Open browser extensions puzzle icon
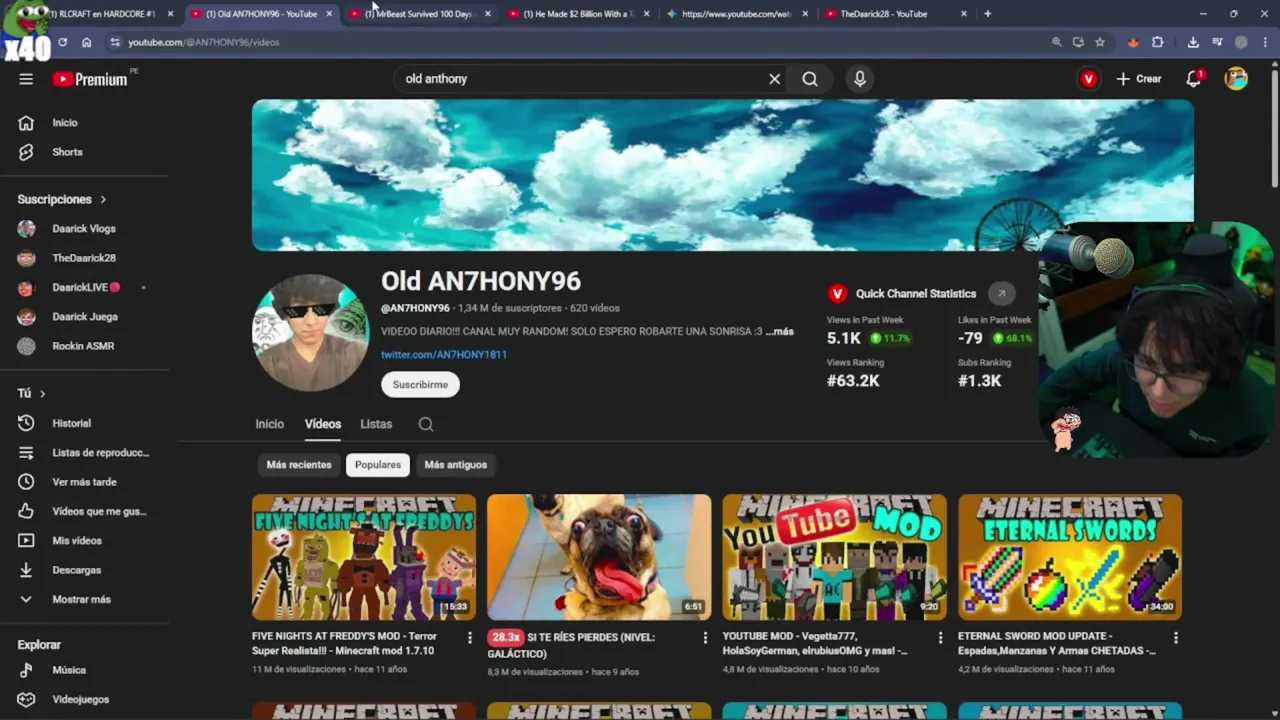Screen dimensions: 1280x720 1157,42
